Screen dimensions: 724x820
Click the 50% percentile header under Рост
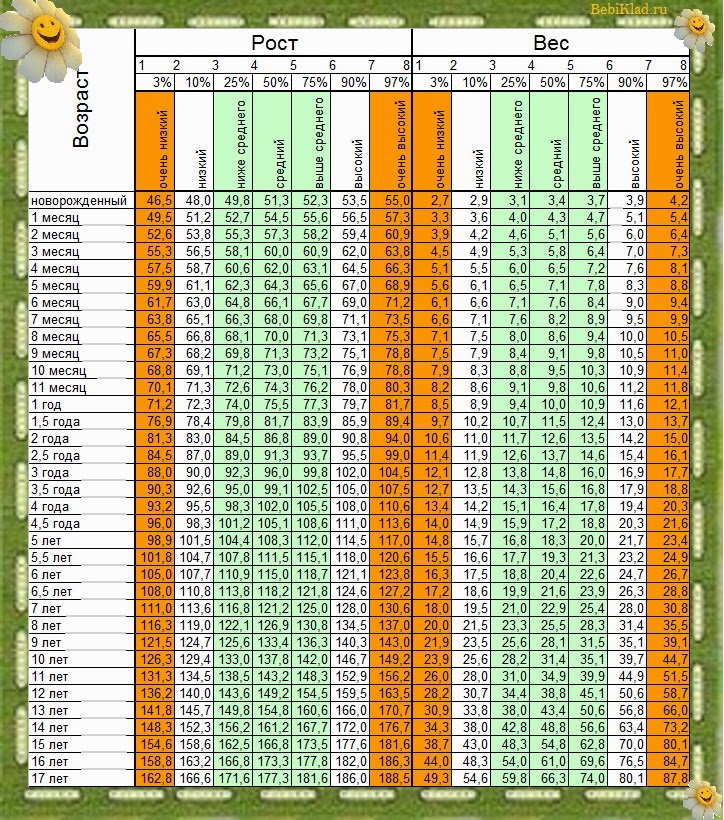273,83
